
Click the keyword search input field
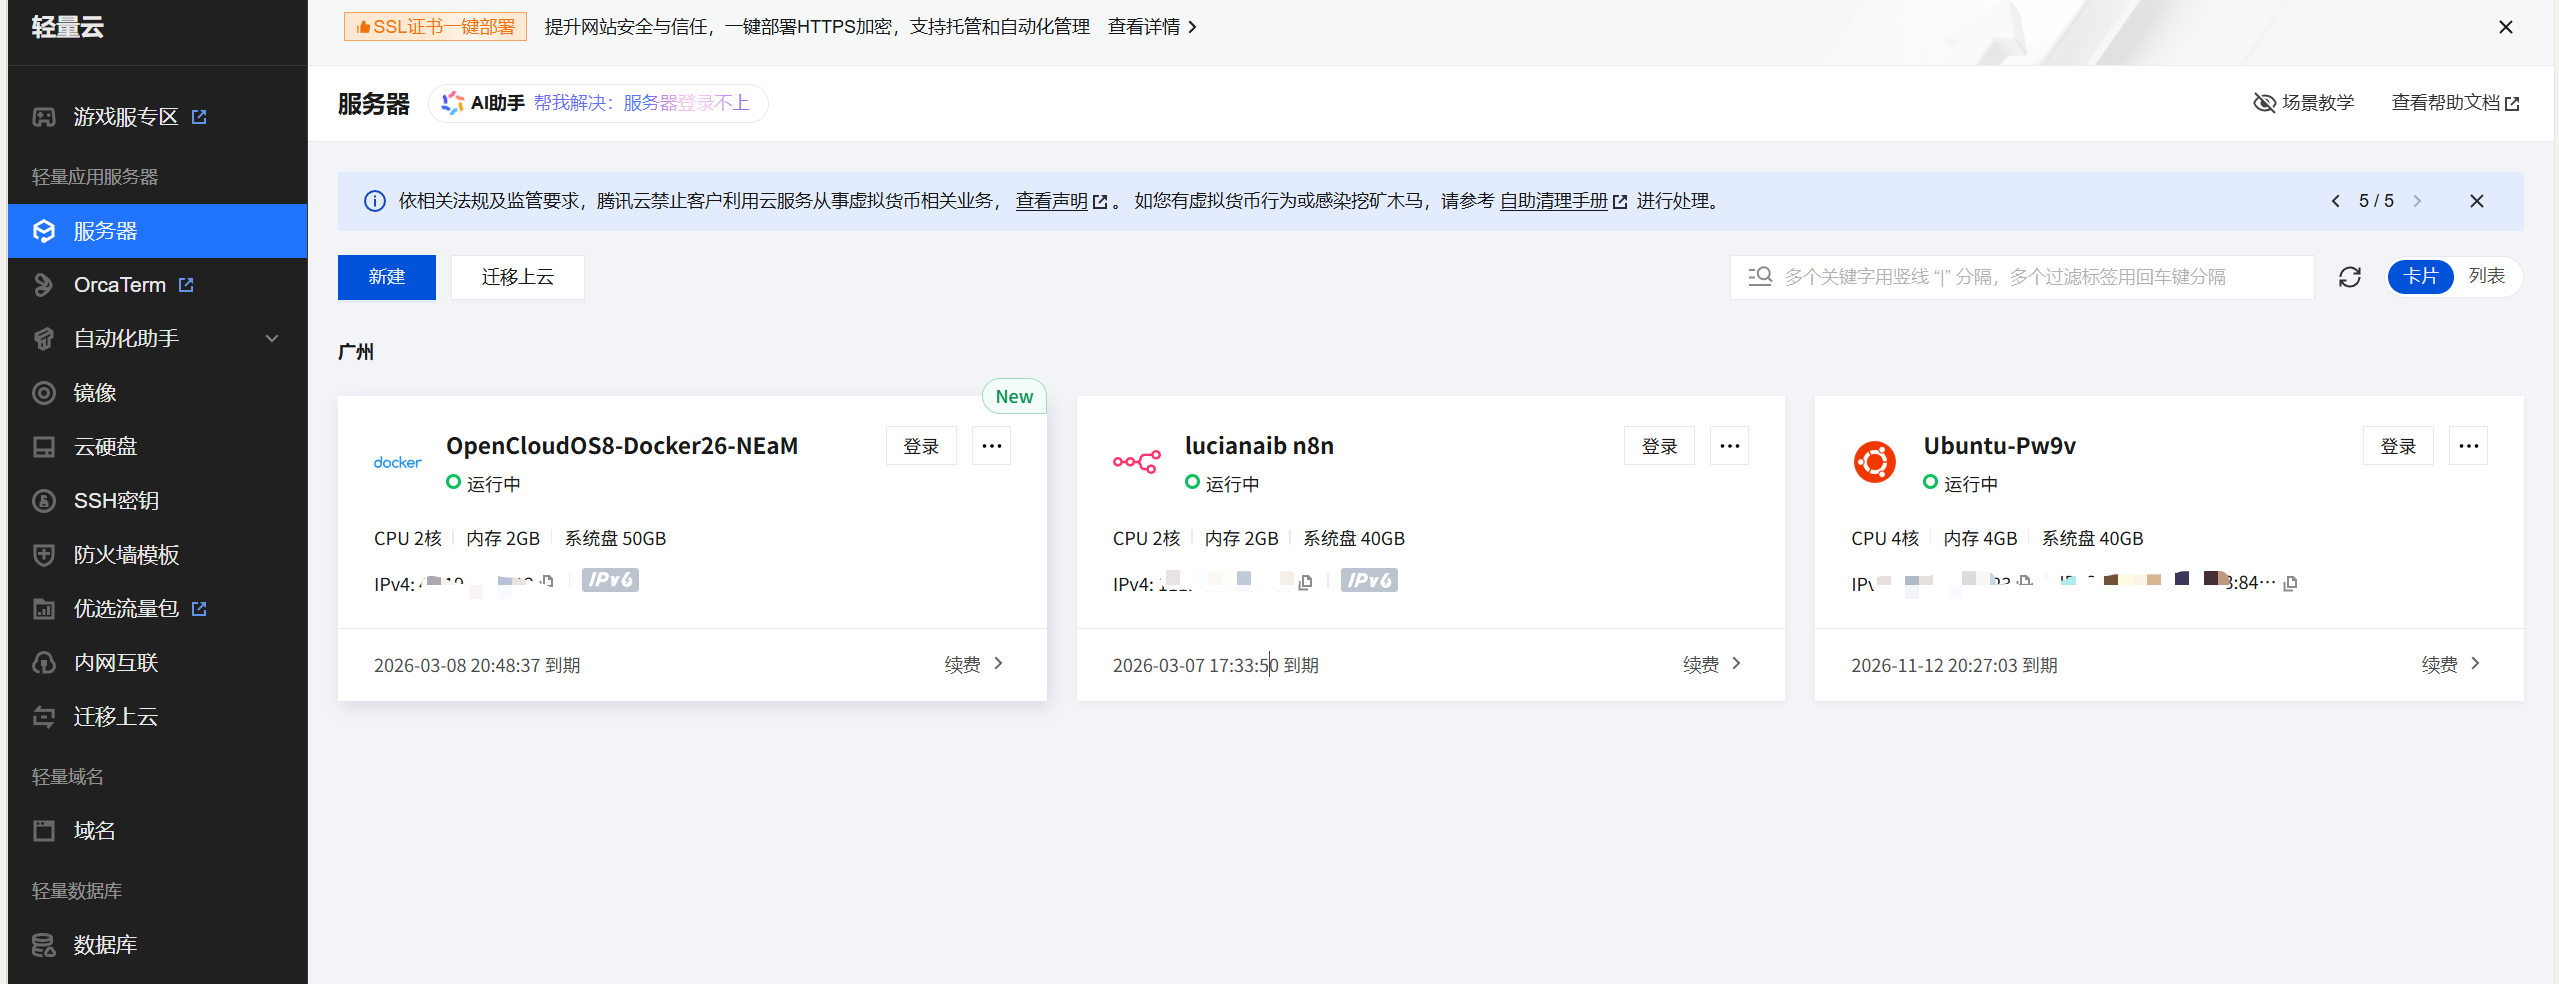tap(2020, 277)
